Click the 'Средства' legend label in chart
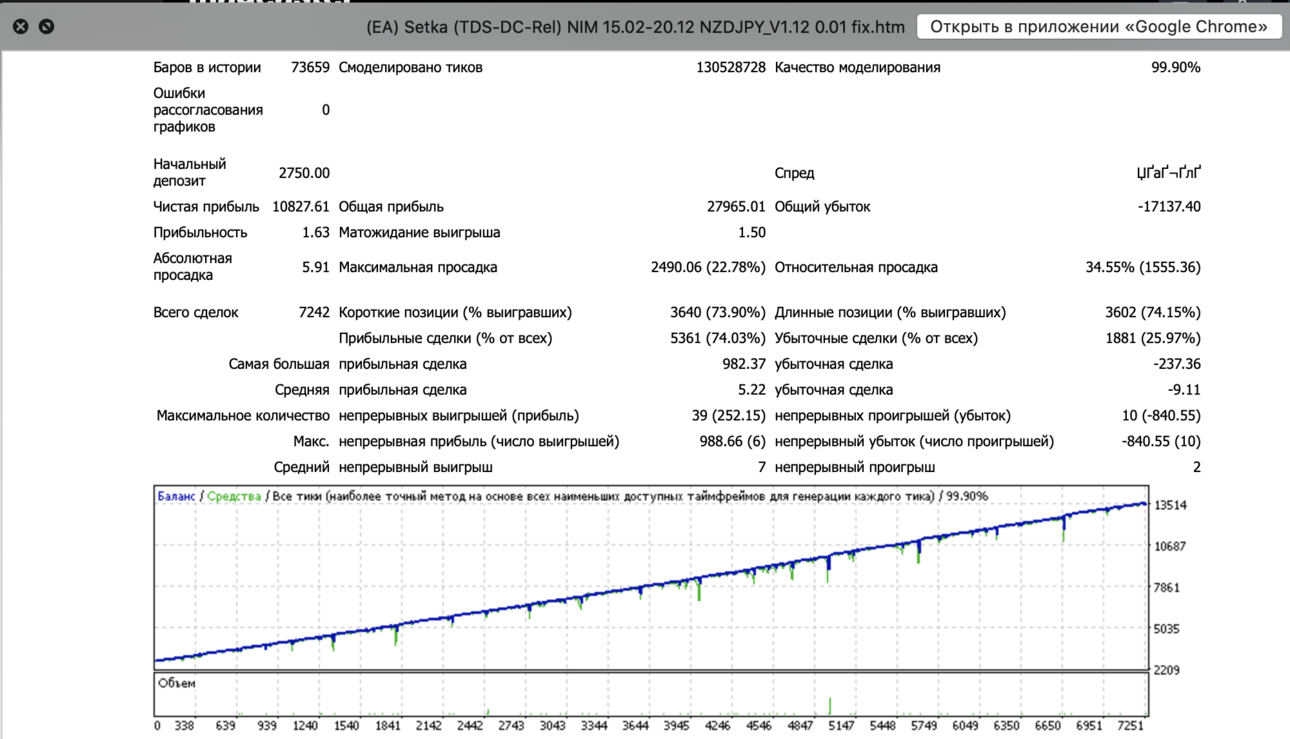 [234, 496]
